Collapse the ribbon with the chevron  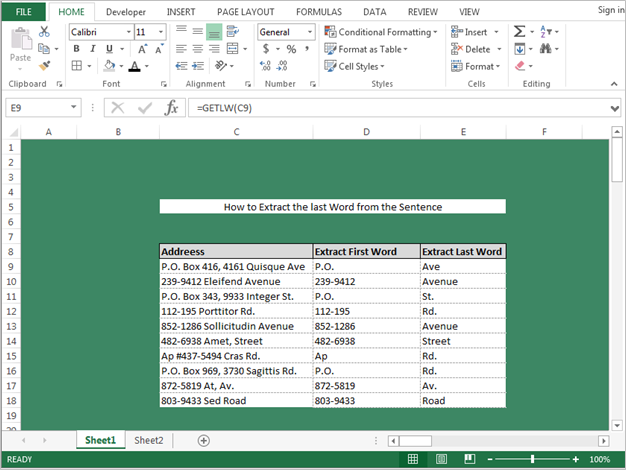614,84
